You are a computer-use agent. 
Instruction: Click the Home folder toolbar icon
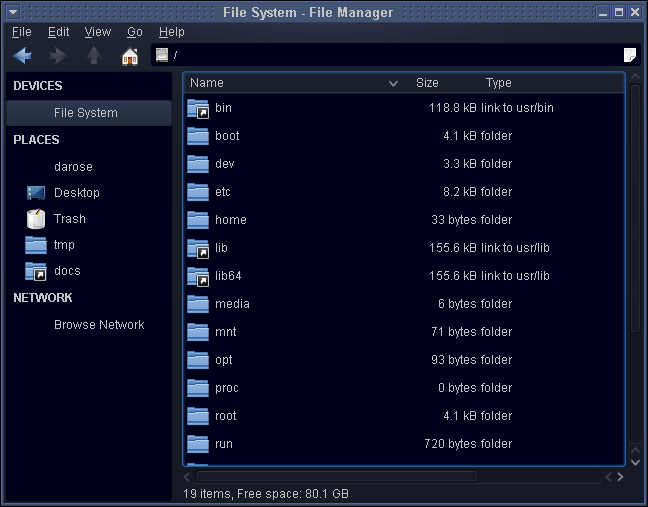click(130, 56)
